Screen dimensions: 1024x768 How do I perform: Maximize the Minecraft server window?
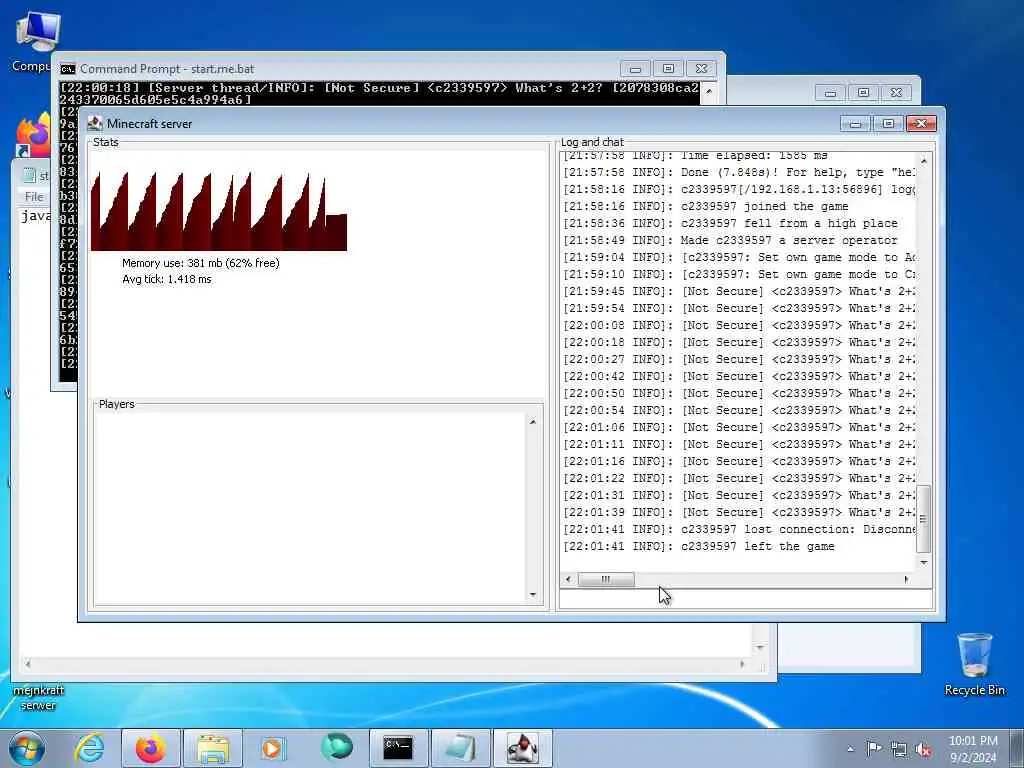tap(888, 123)
